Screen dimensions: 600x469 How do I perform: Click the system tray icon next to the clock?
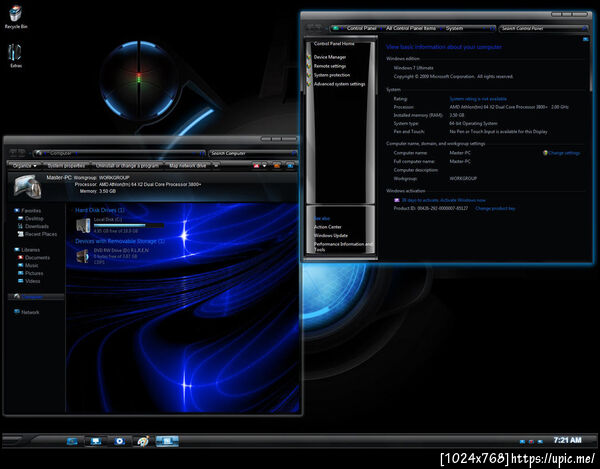[x=540, y=441]
